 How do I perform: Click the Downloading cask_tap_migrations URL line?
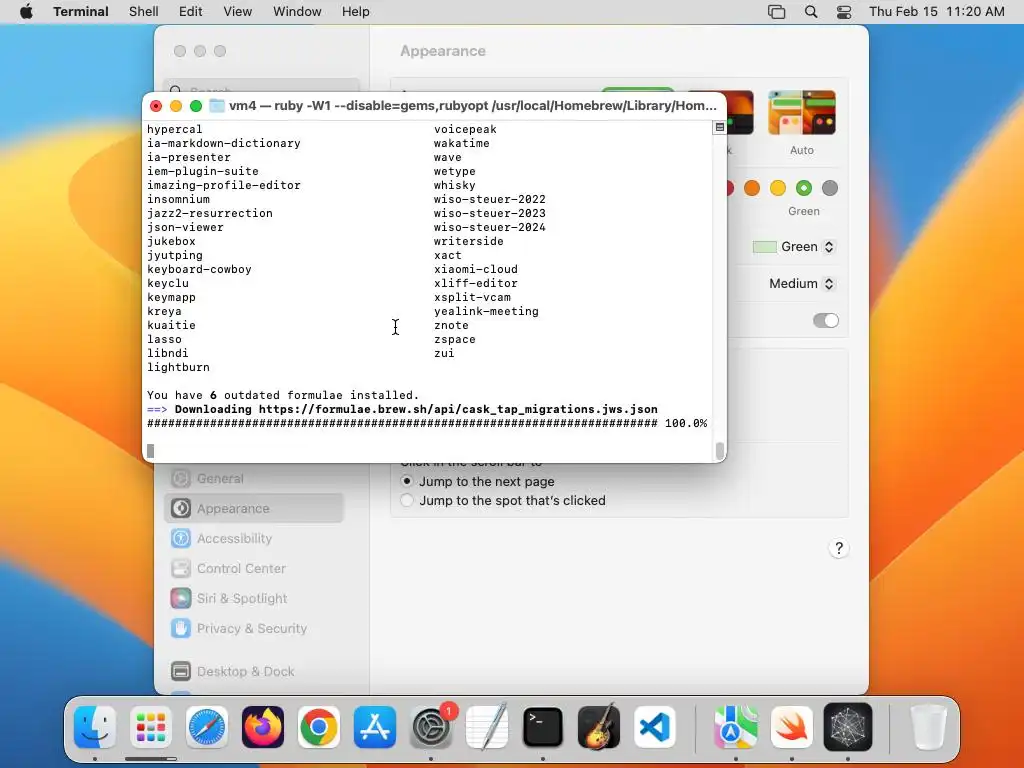point(402,409)
